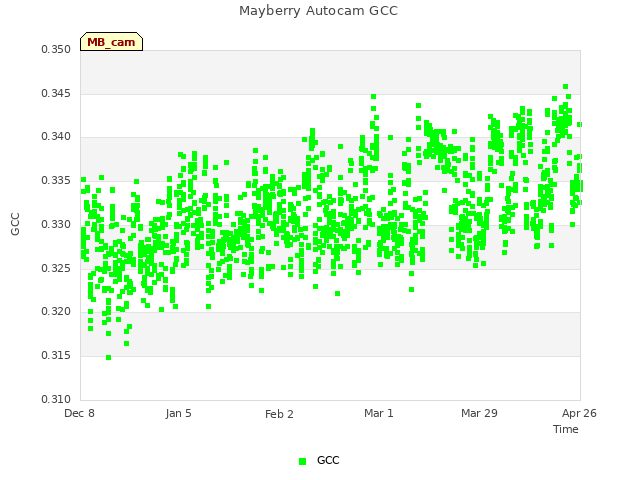640x480 pixels.
Task: Click the lowest data point near 0.315
Action: coord(109,358)
